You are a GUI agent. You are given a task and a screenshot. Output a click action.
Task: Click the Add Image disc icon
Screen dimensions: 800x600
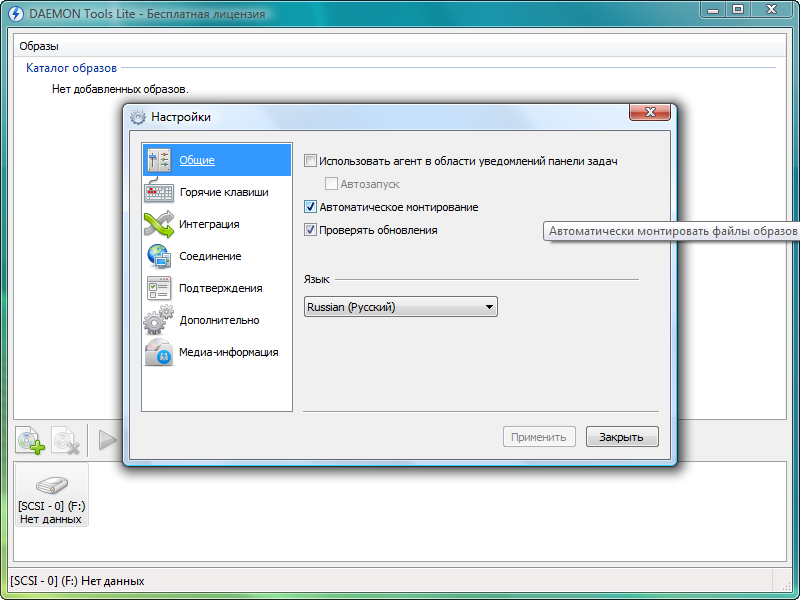point(31,441)
